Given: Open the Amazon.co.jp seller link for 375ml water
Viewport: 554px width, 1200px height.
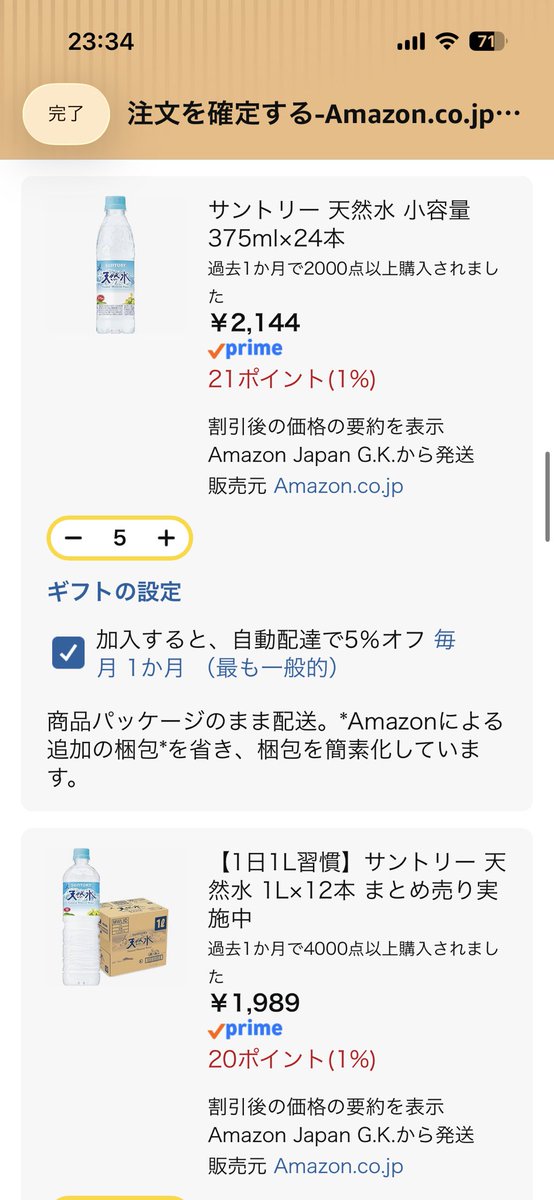Looking at the screenshot, I should click(x=338, y=486).
